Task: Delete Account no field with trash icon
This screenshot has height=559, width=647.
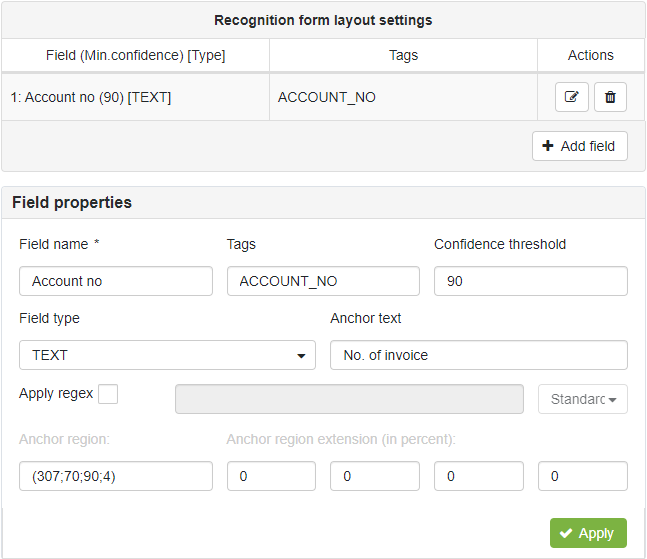Action: pyautogui.click(x=610, y=97)
